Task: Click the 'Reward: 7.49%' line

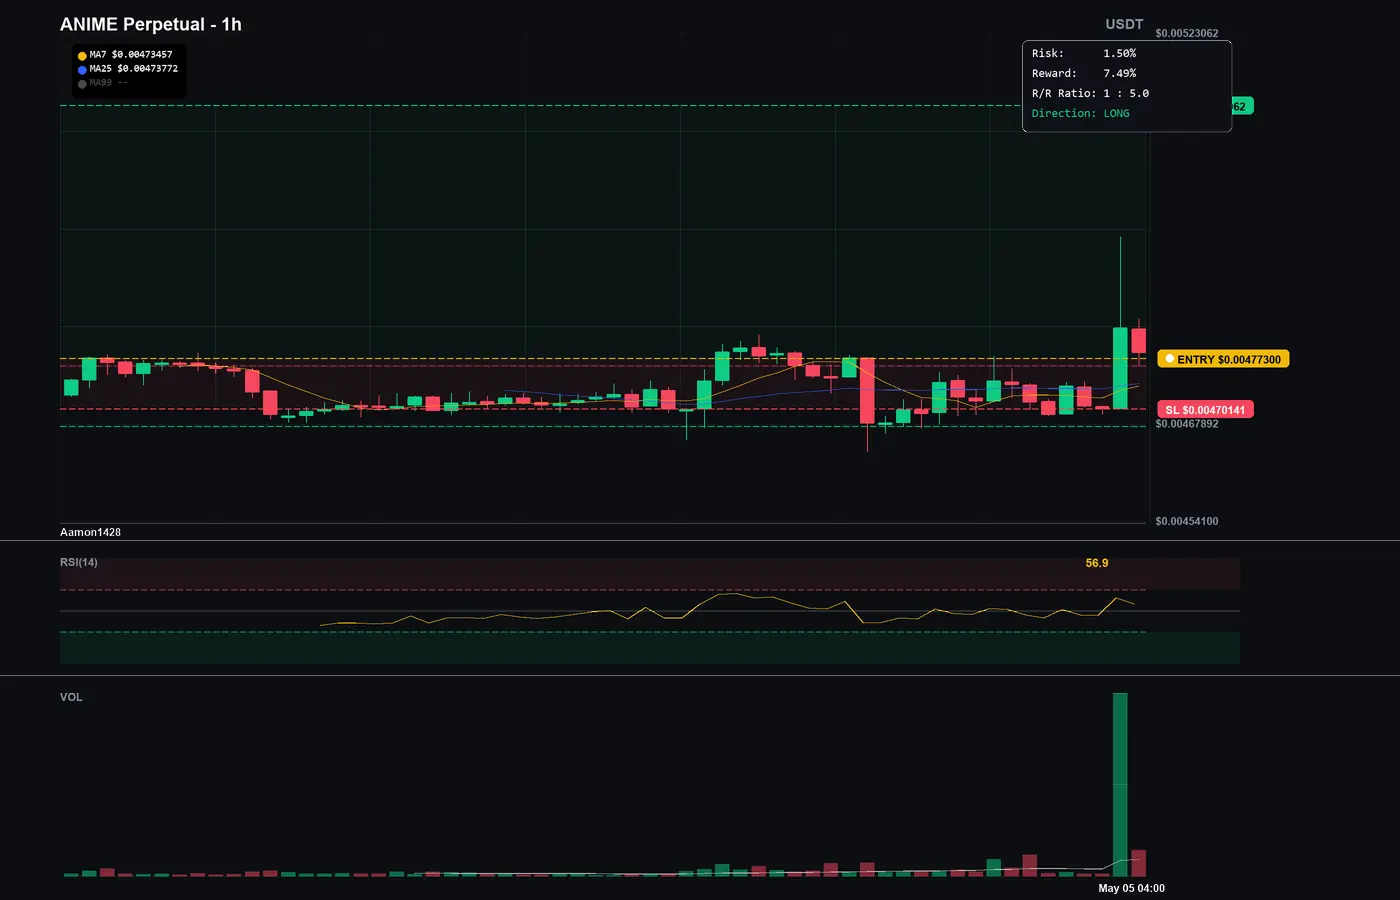Action: (1084, 73)
